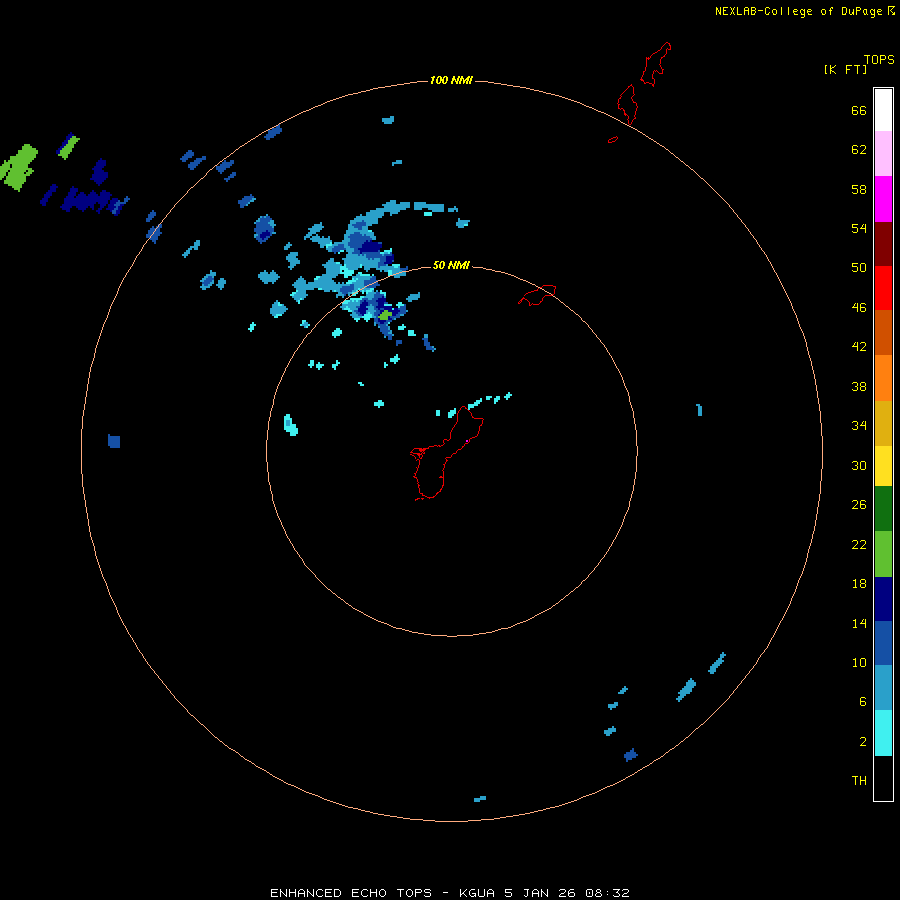This screenshot has height=900, width=900.
Task: Click the 42 legend value
Action: (x=859, y=347)
